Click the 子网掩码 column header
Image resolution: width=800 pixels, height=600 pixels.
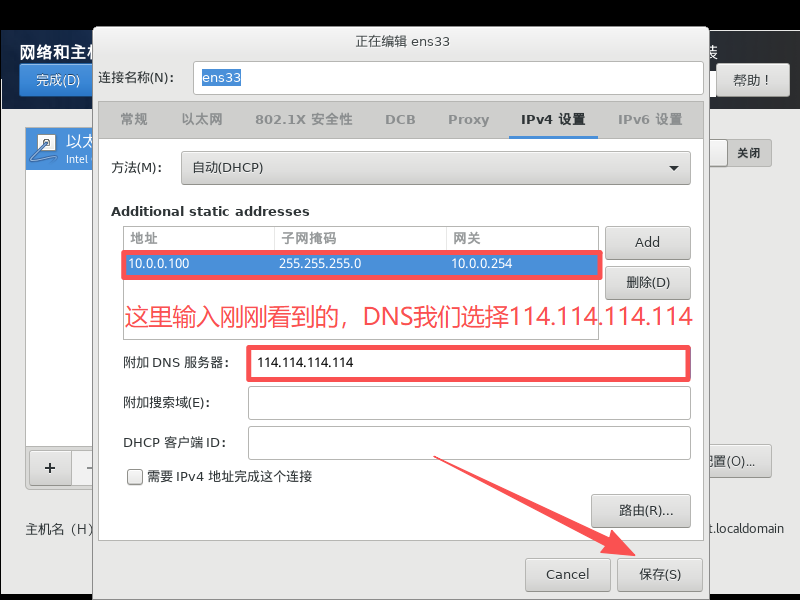point(360,238)
